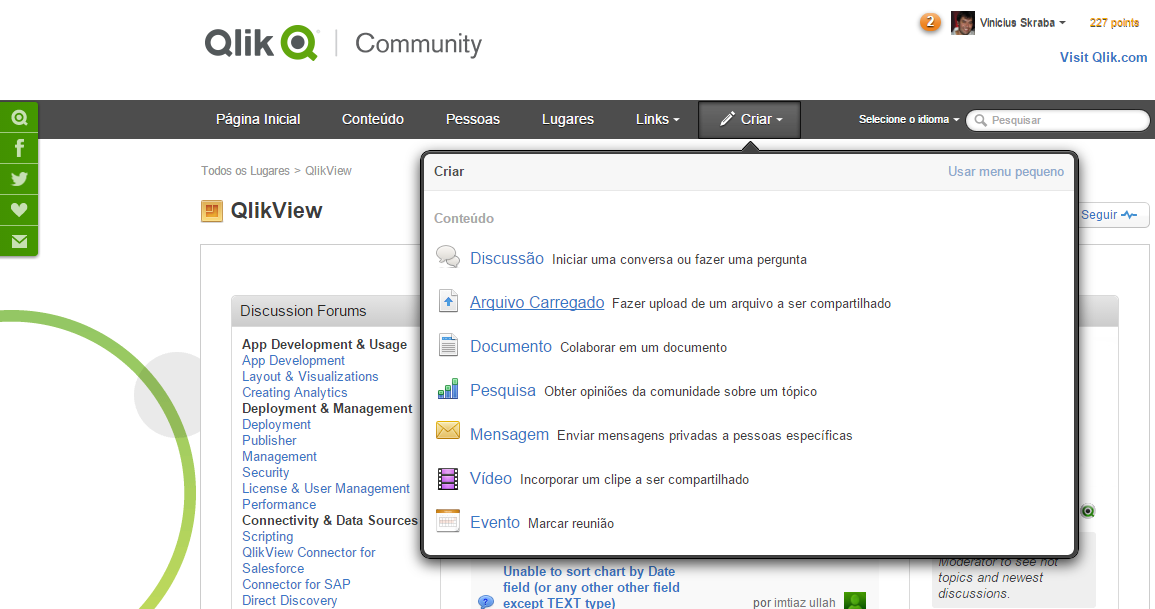
Task: Click the search magnifier icon
Action: click(980, 120)
